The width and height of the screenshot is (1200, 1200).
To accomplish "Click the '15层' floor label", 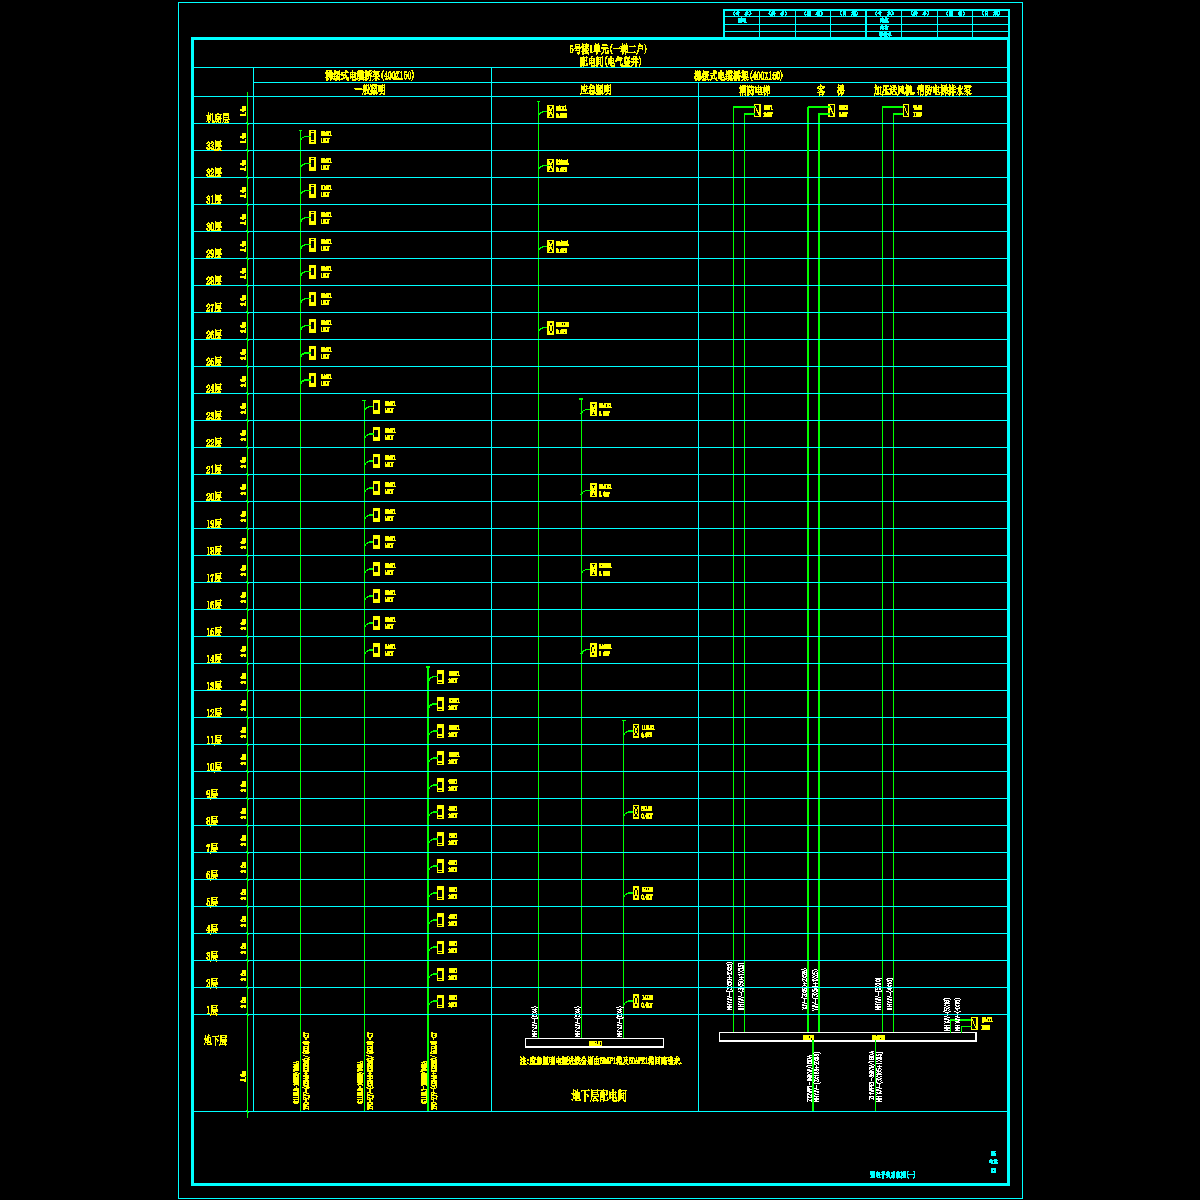I will click(x=214, y=631).
